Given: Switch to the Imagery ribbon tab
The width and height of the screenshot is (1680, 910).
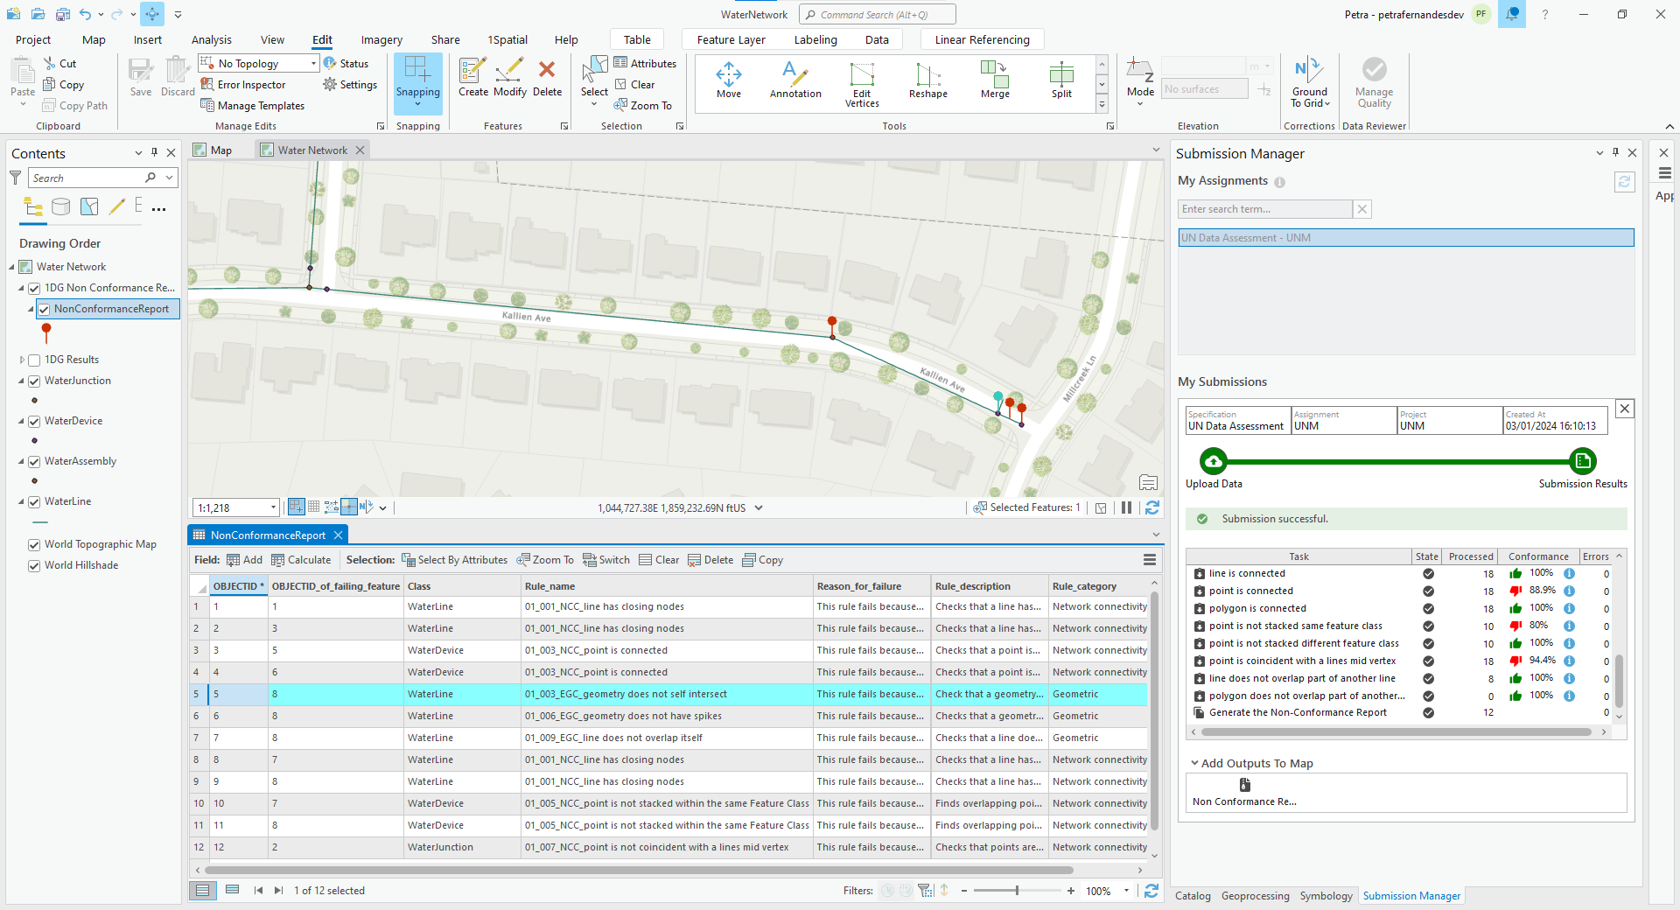Looking at the screenshot, I should pos(381,40).
